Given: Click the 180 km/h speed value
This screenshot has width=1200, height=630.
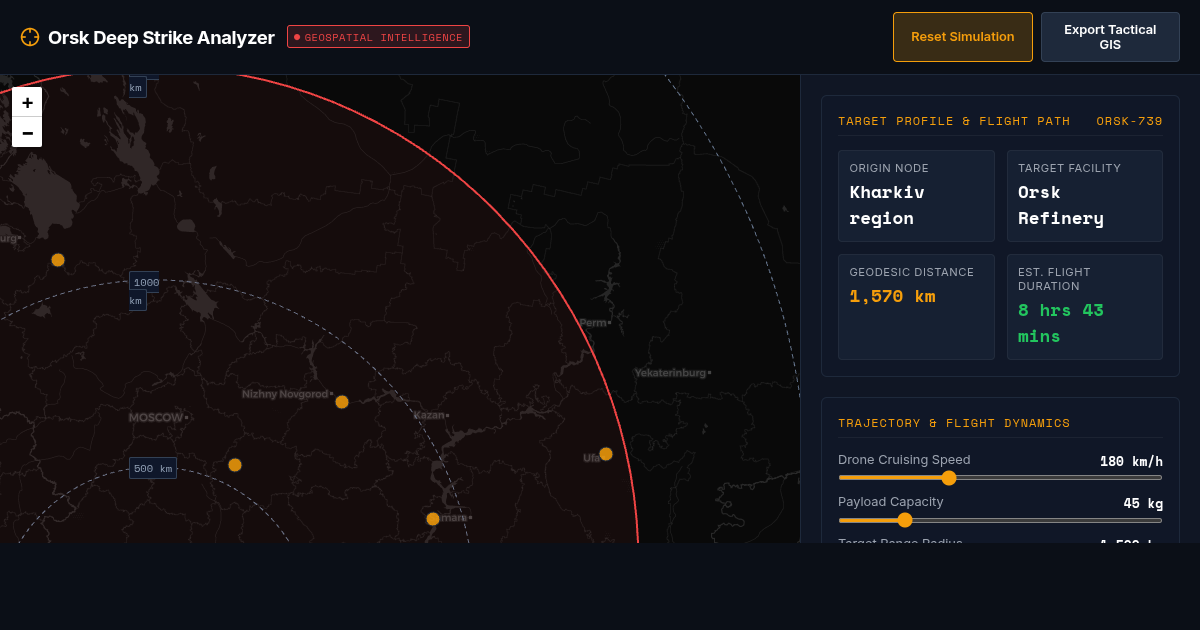Looking at the screenshot, I should (x=1131, y=461).
